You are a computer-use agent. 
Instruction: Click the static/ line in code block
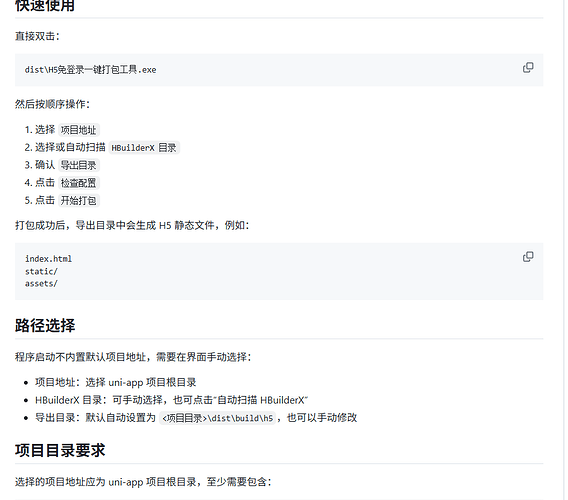tap(41, 271)
